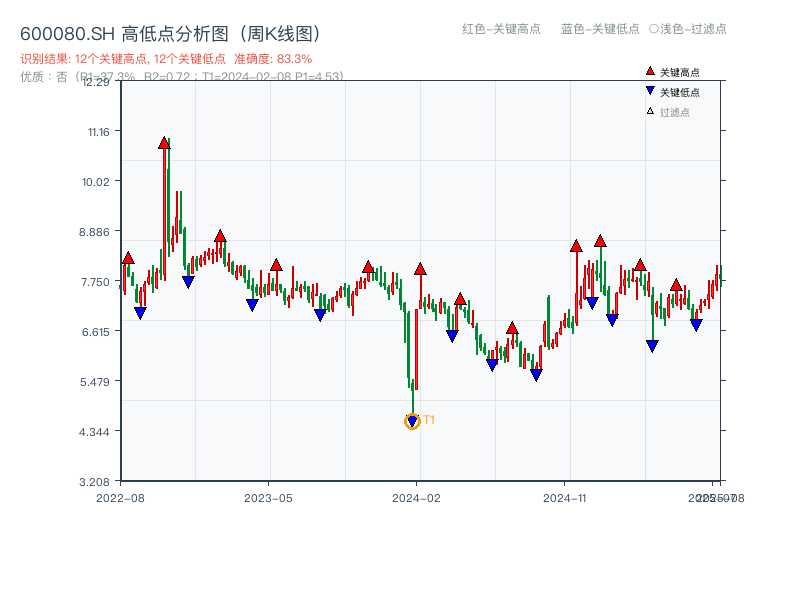The width and height of the screenshot is (800, 600).
Task: Click the 8.886 price axis label
Action: coord(94,232)
